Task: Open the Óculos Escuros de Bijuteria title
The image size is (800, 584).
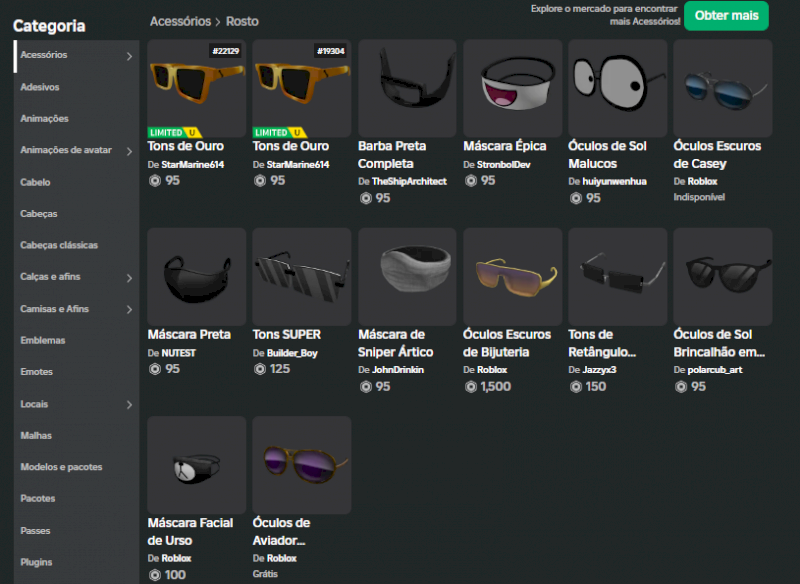Action: (507, 343)
